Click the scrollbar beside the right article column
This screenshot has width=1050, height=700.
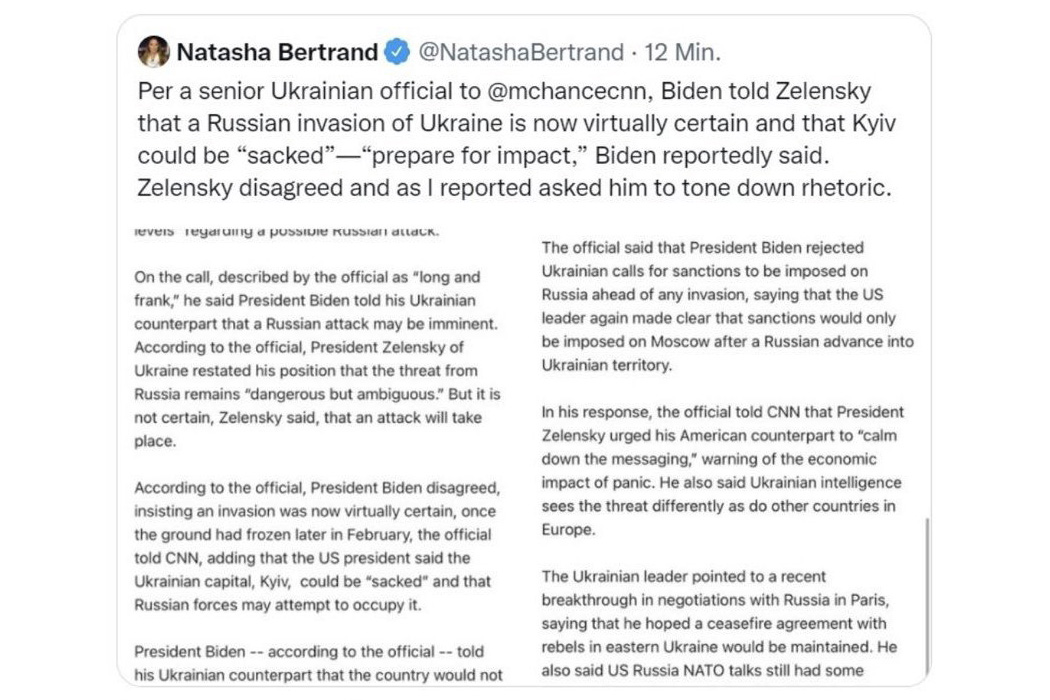tap(927, 596)
